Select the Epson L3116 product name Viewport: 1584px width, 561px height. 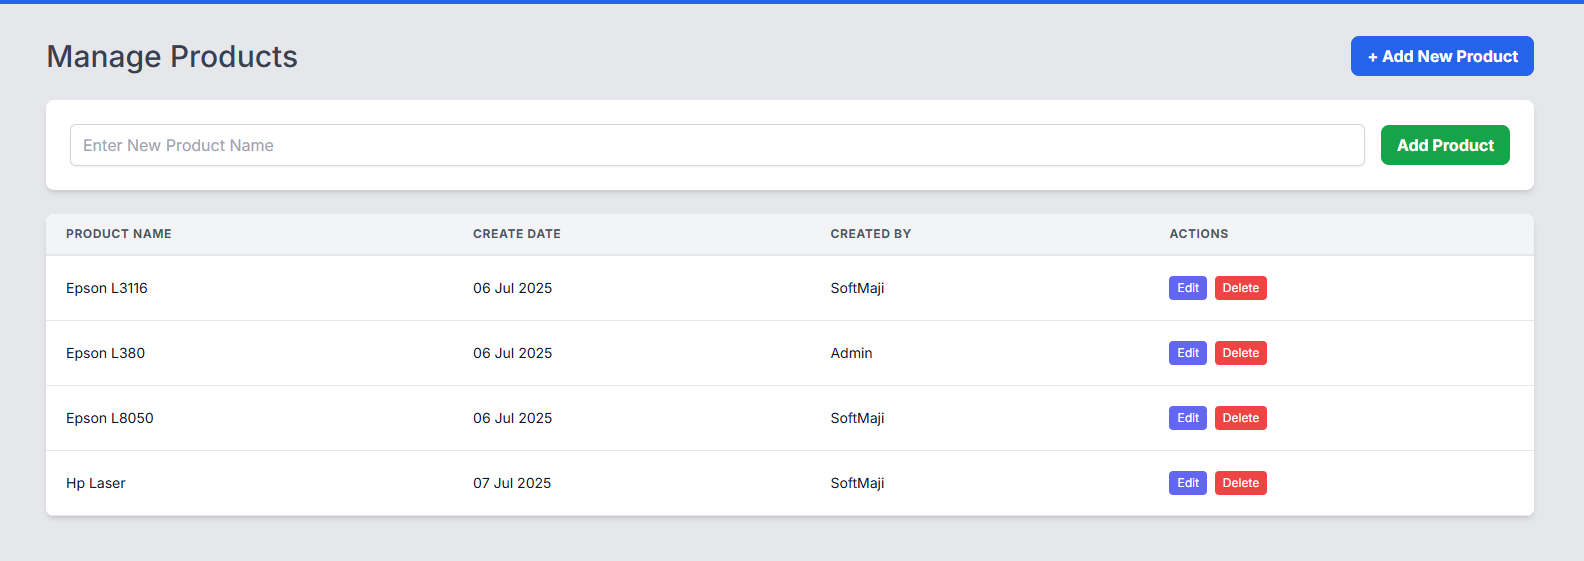click(x=107, y=288)
